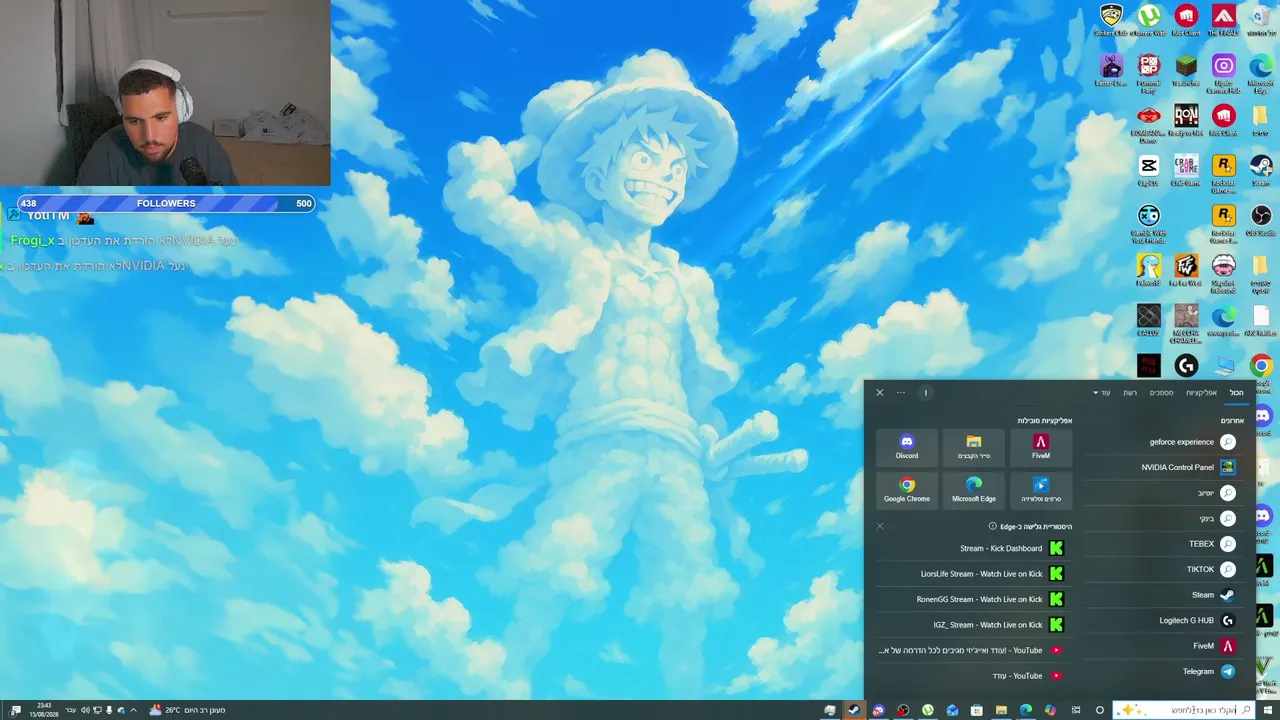Select the Minecraft TLauncher desktop icon
The width and height of the screenshot is (1280, 720).
coord(1186,70)
